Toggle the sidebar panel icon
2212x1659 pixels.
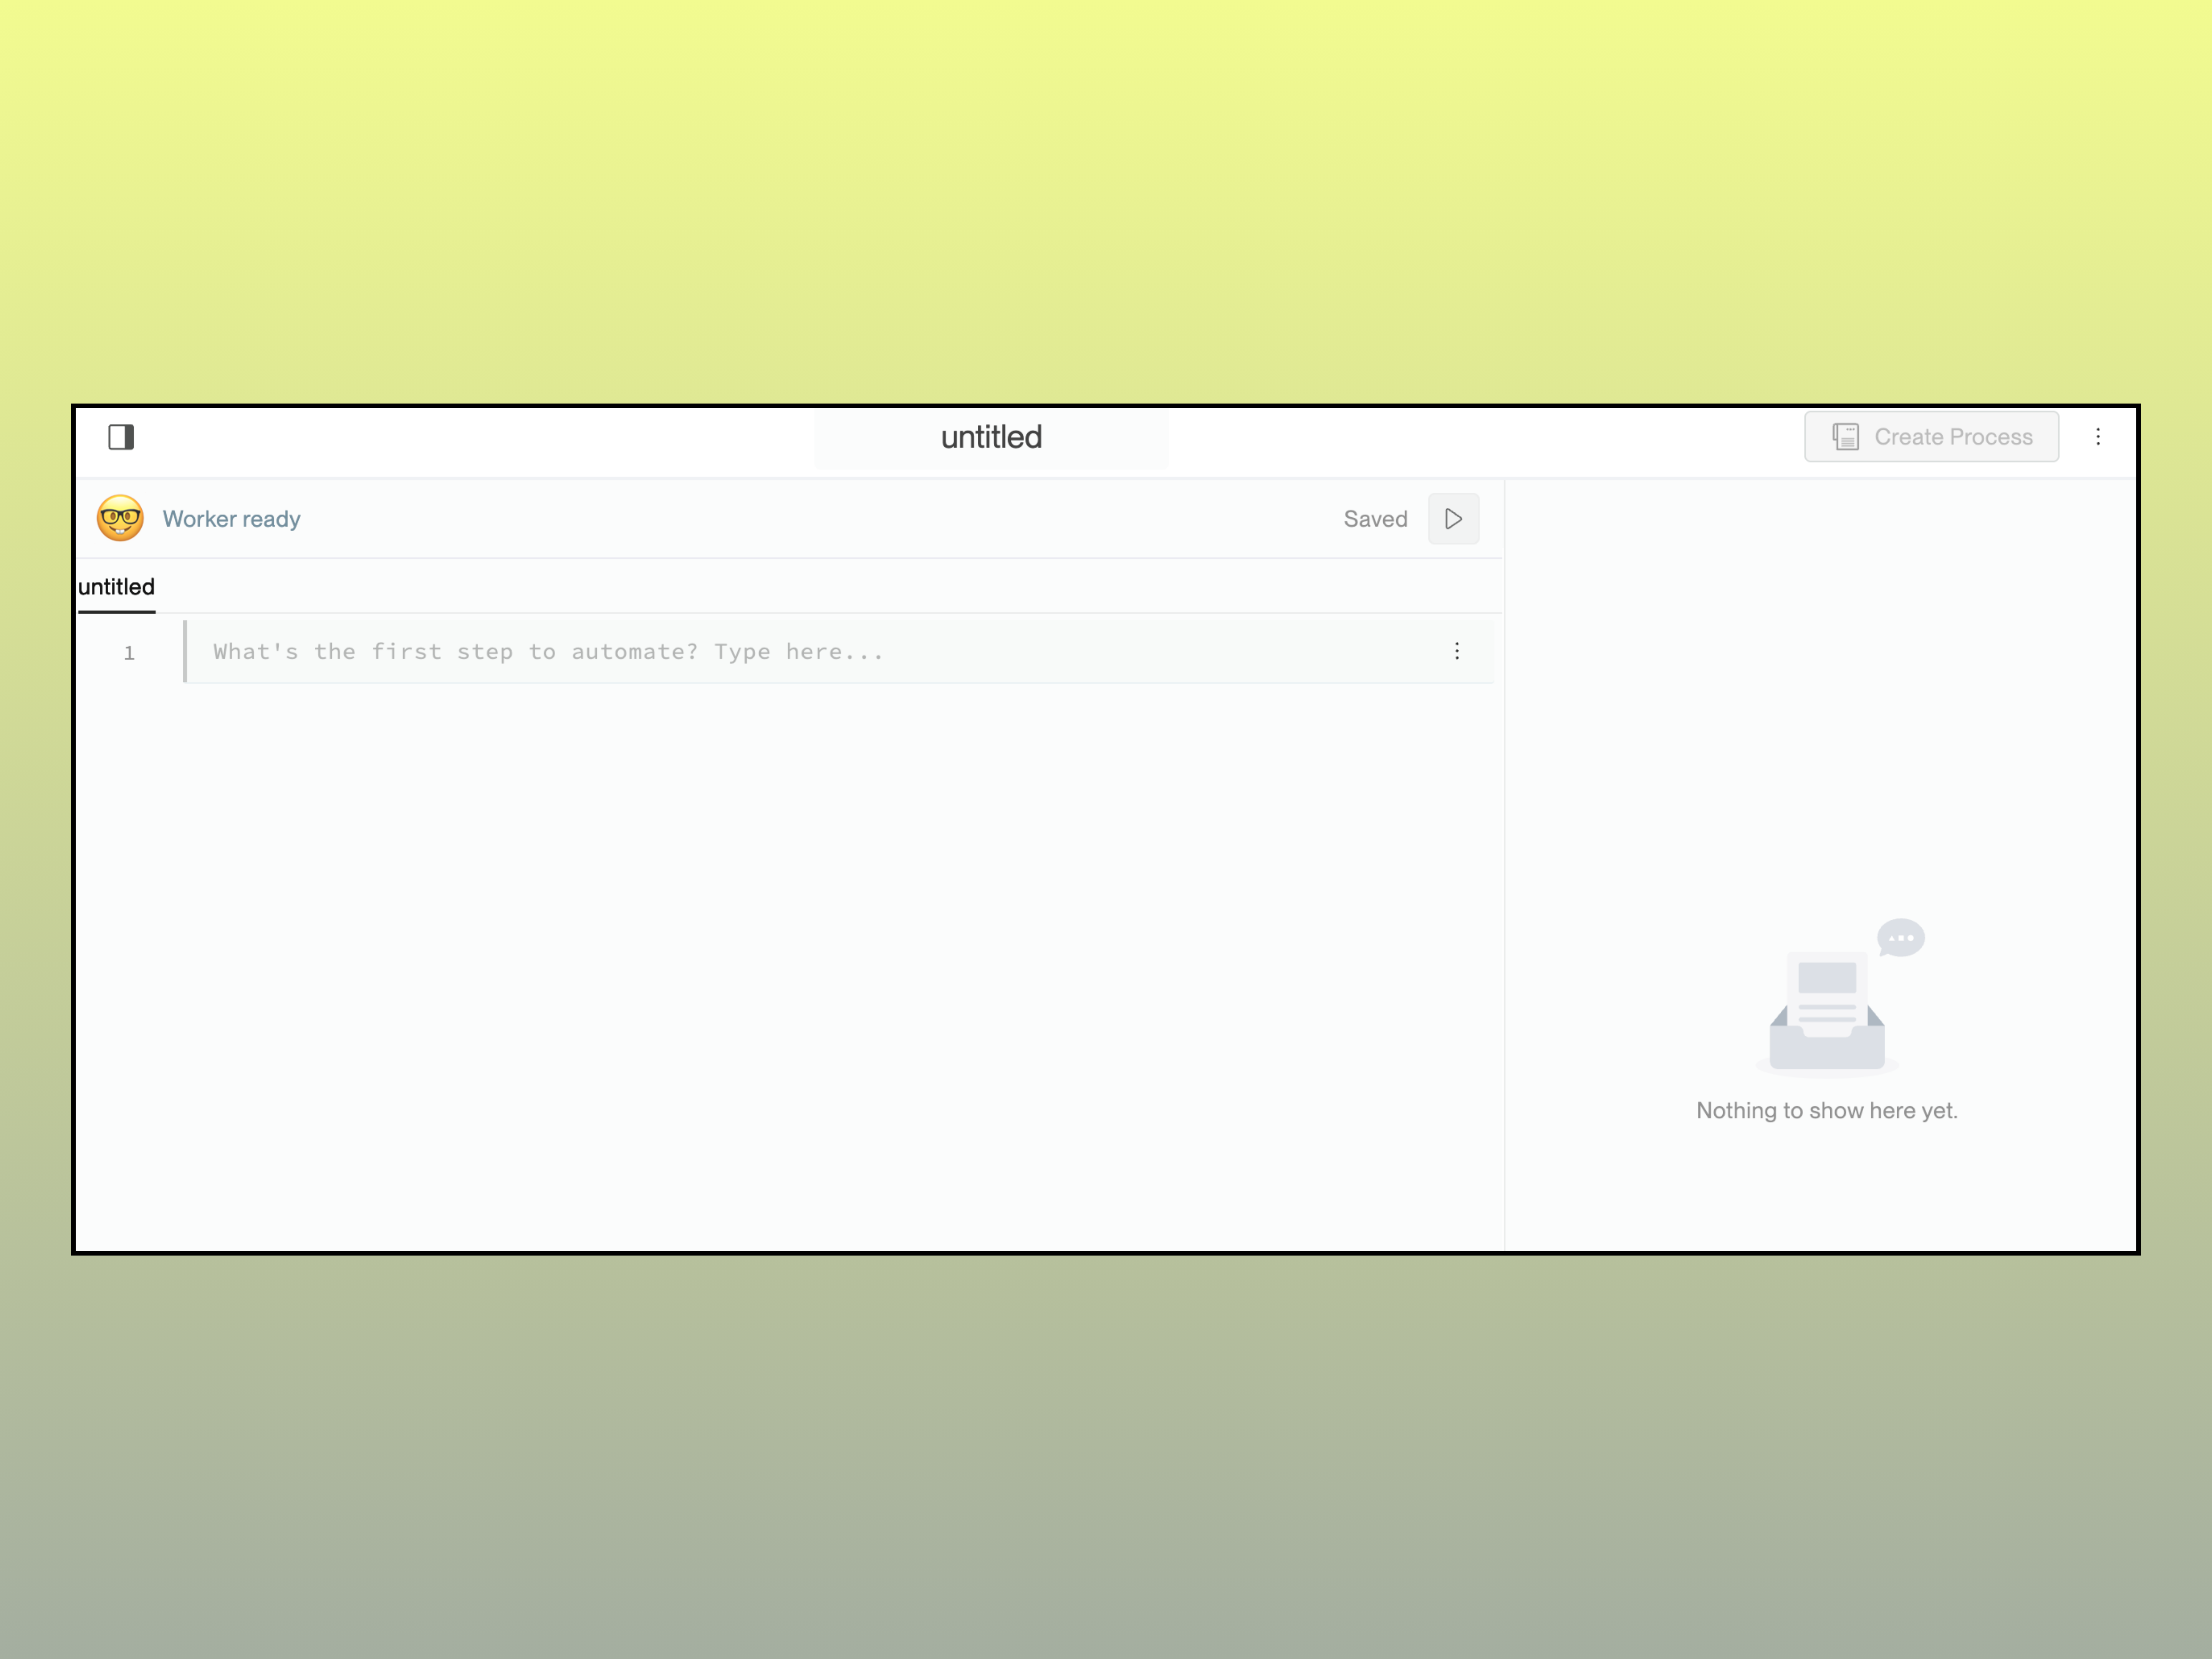click(x=121, y=437)
